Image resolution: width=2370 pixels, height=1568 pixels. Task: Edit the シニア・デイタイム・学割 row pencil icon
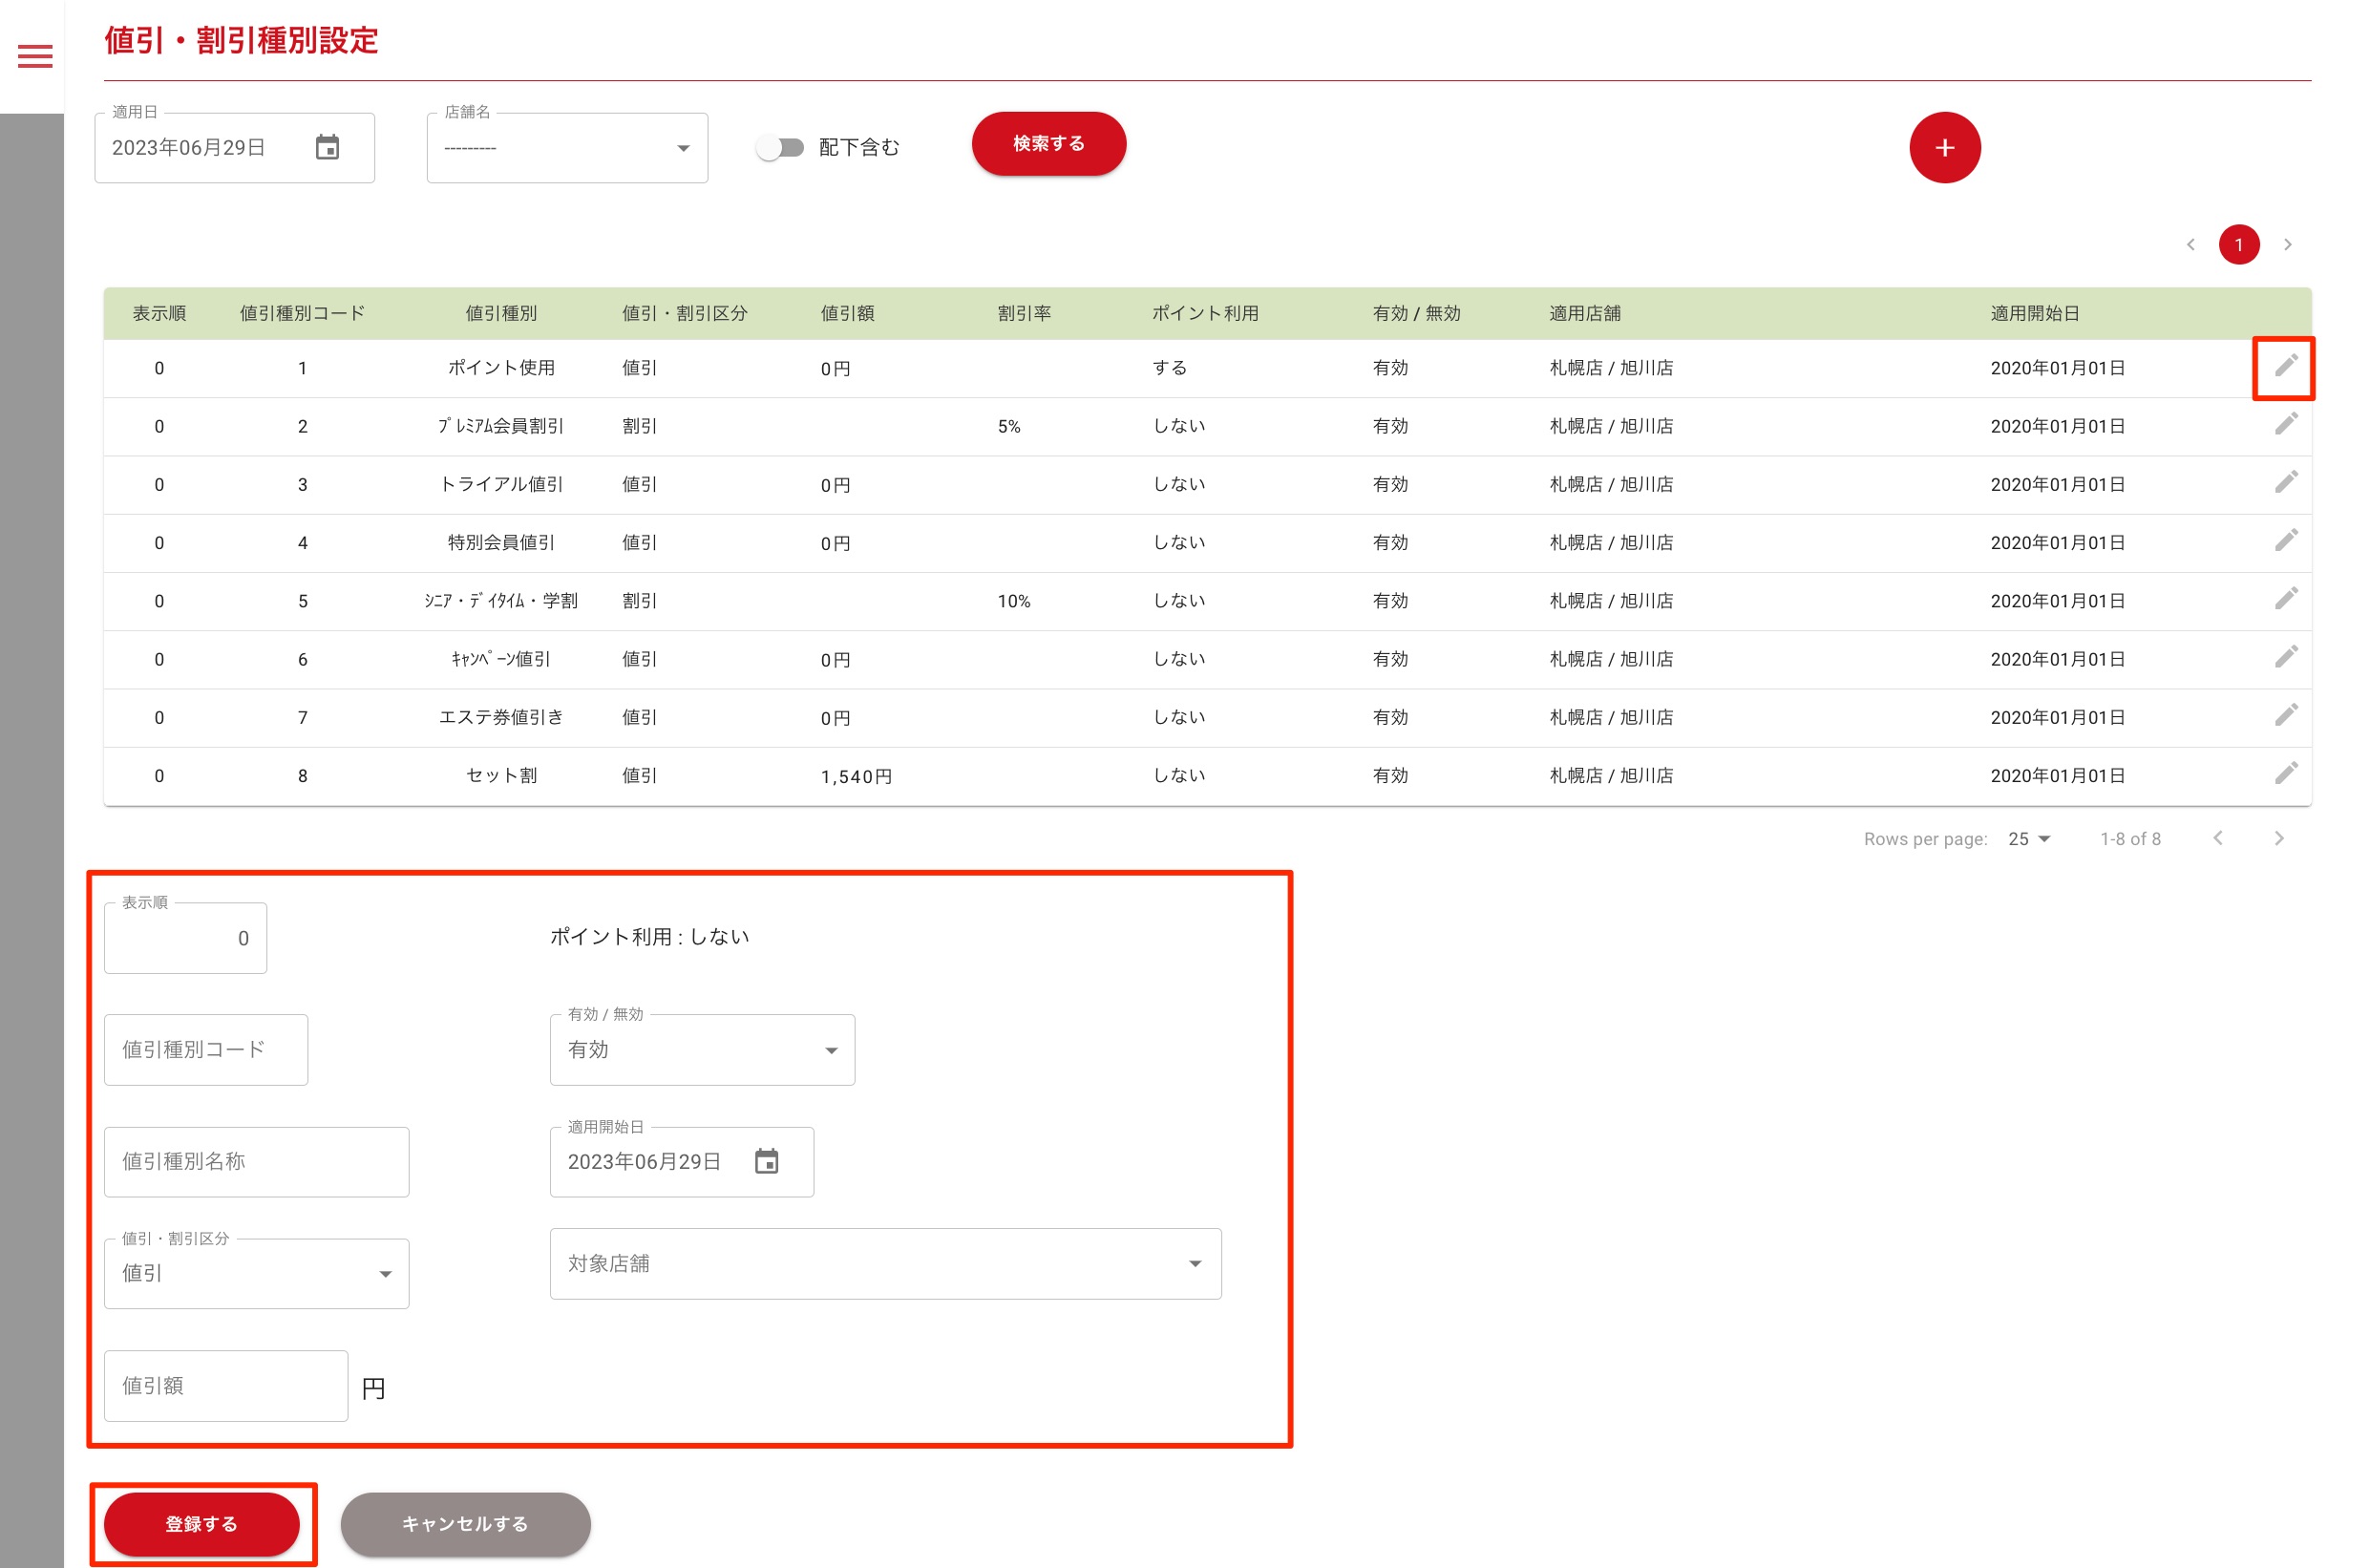2285,599
